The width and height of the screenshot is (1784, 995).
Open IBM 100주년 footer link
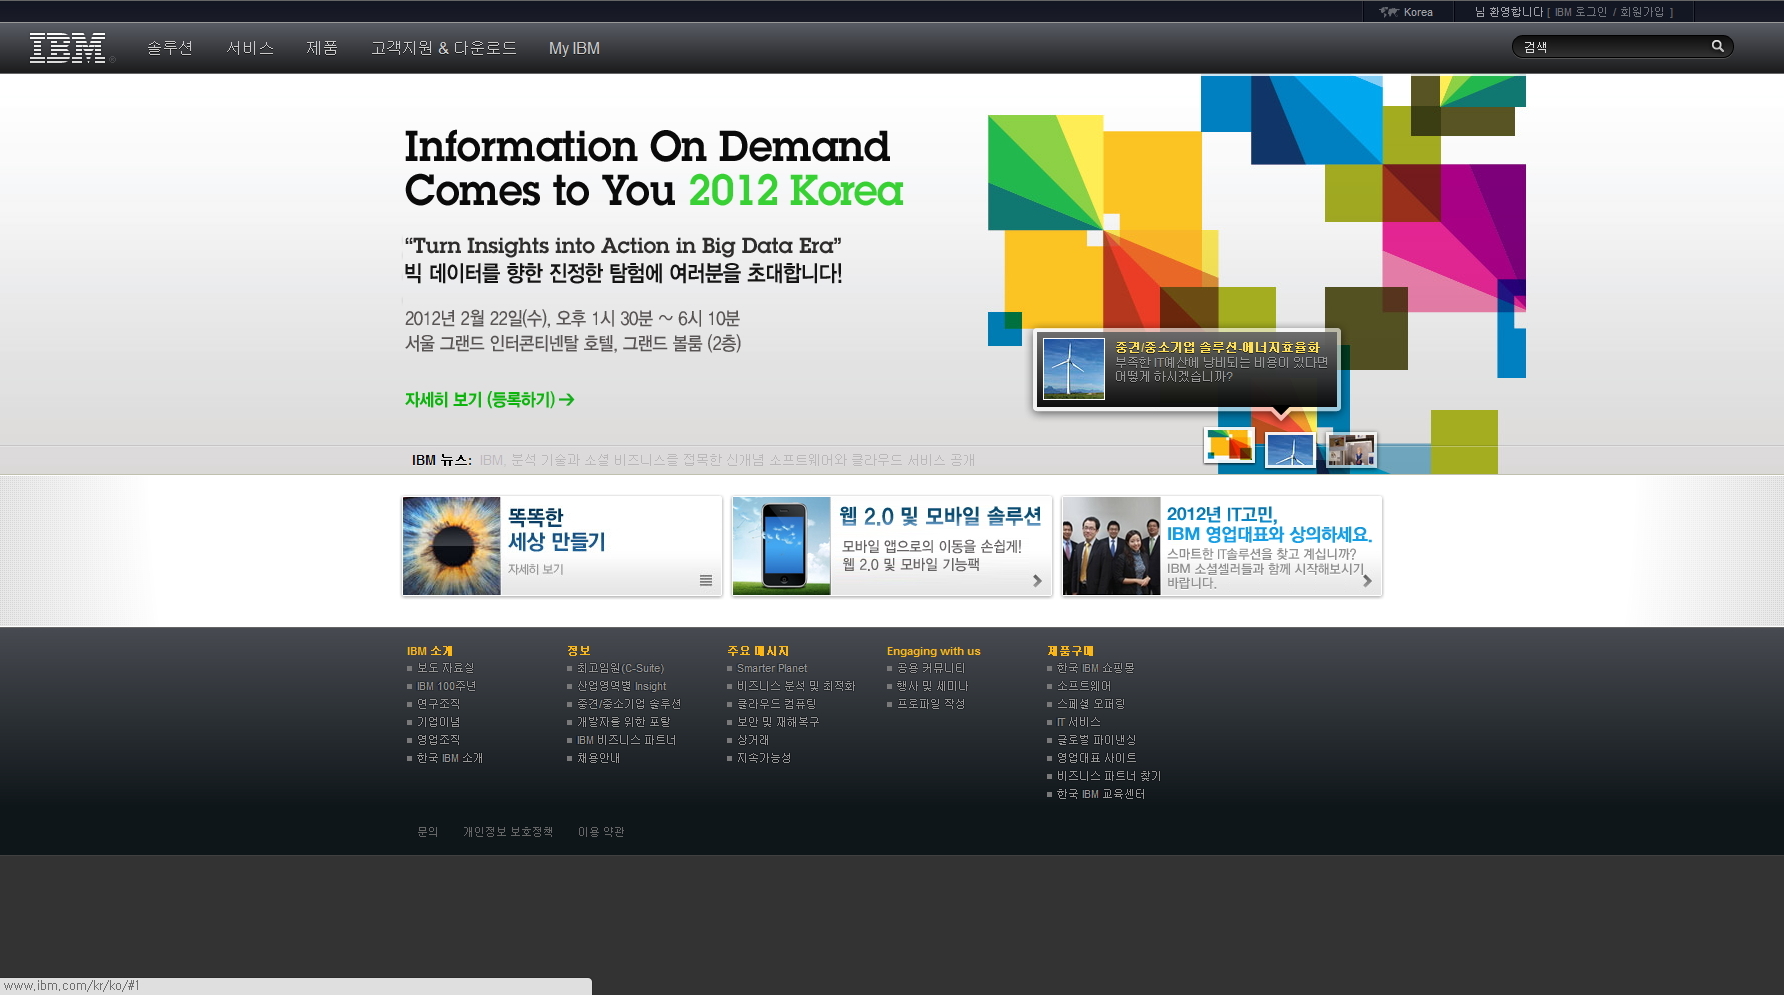(446, 686)
